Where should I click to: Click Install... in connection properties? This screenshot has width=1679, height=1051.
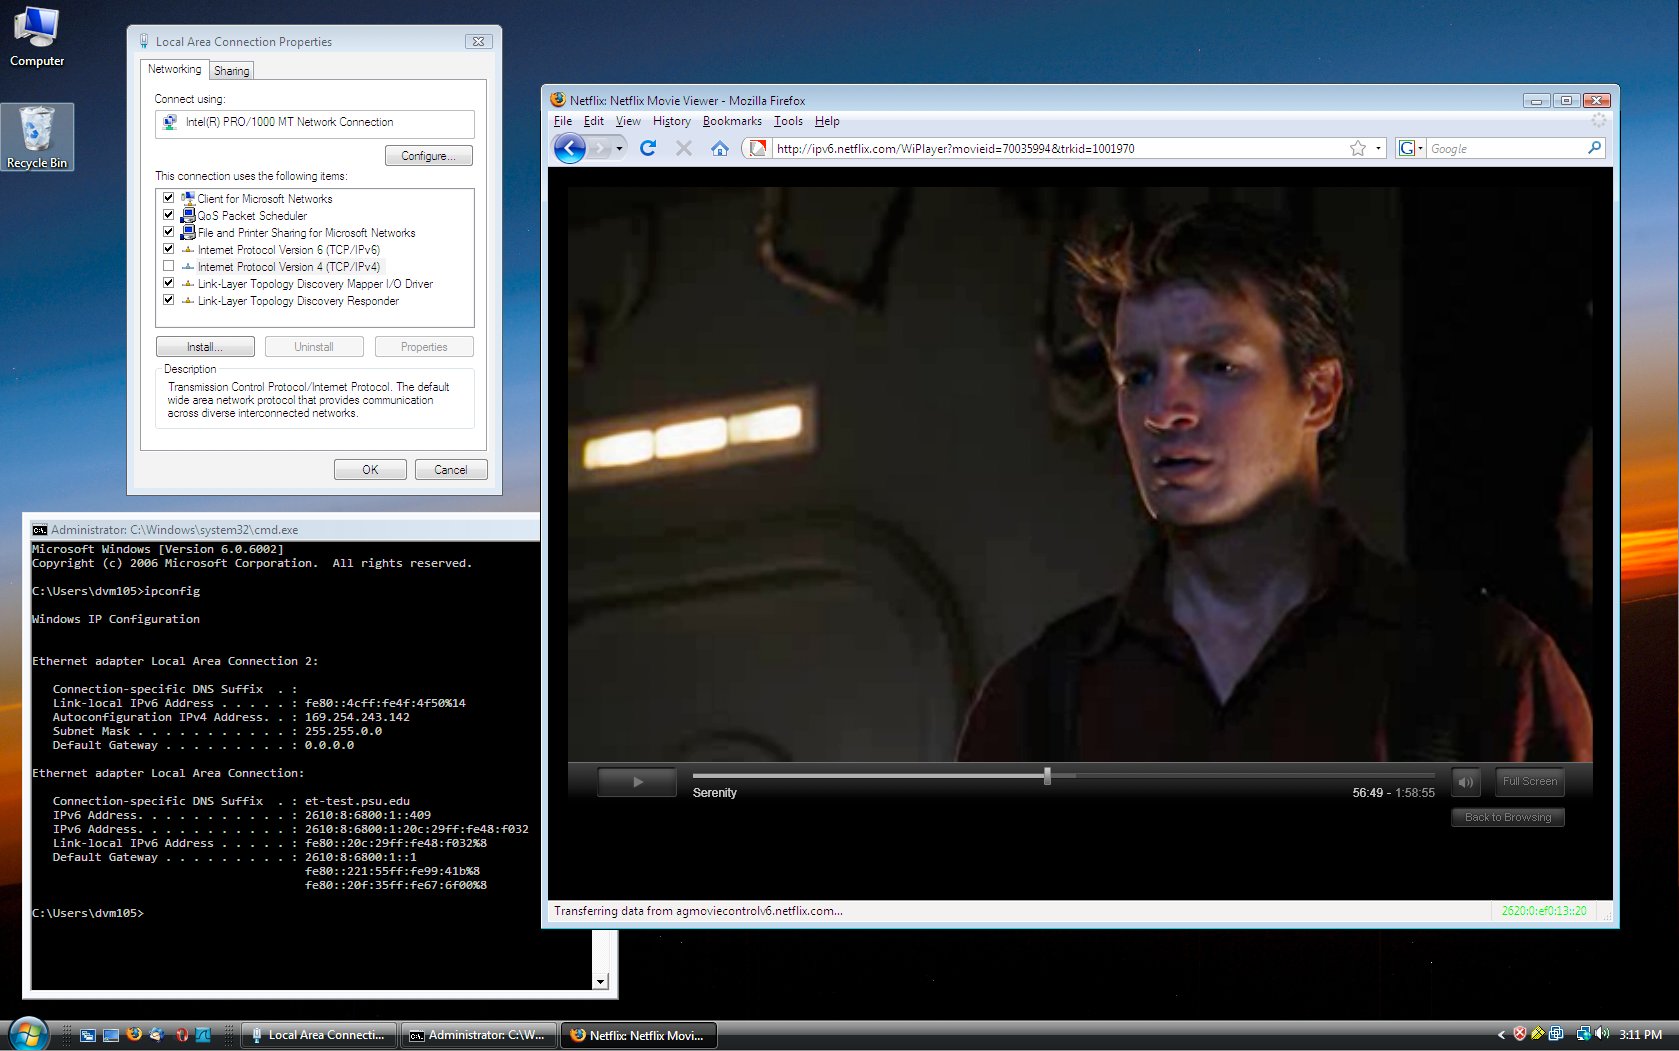click(205, 347)
